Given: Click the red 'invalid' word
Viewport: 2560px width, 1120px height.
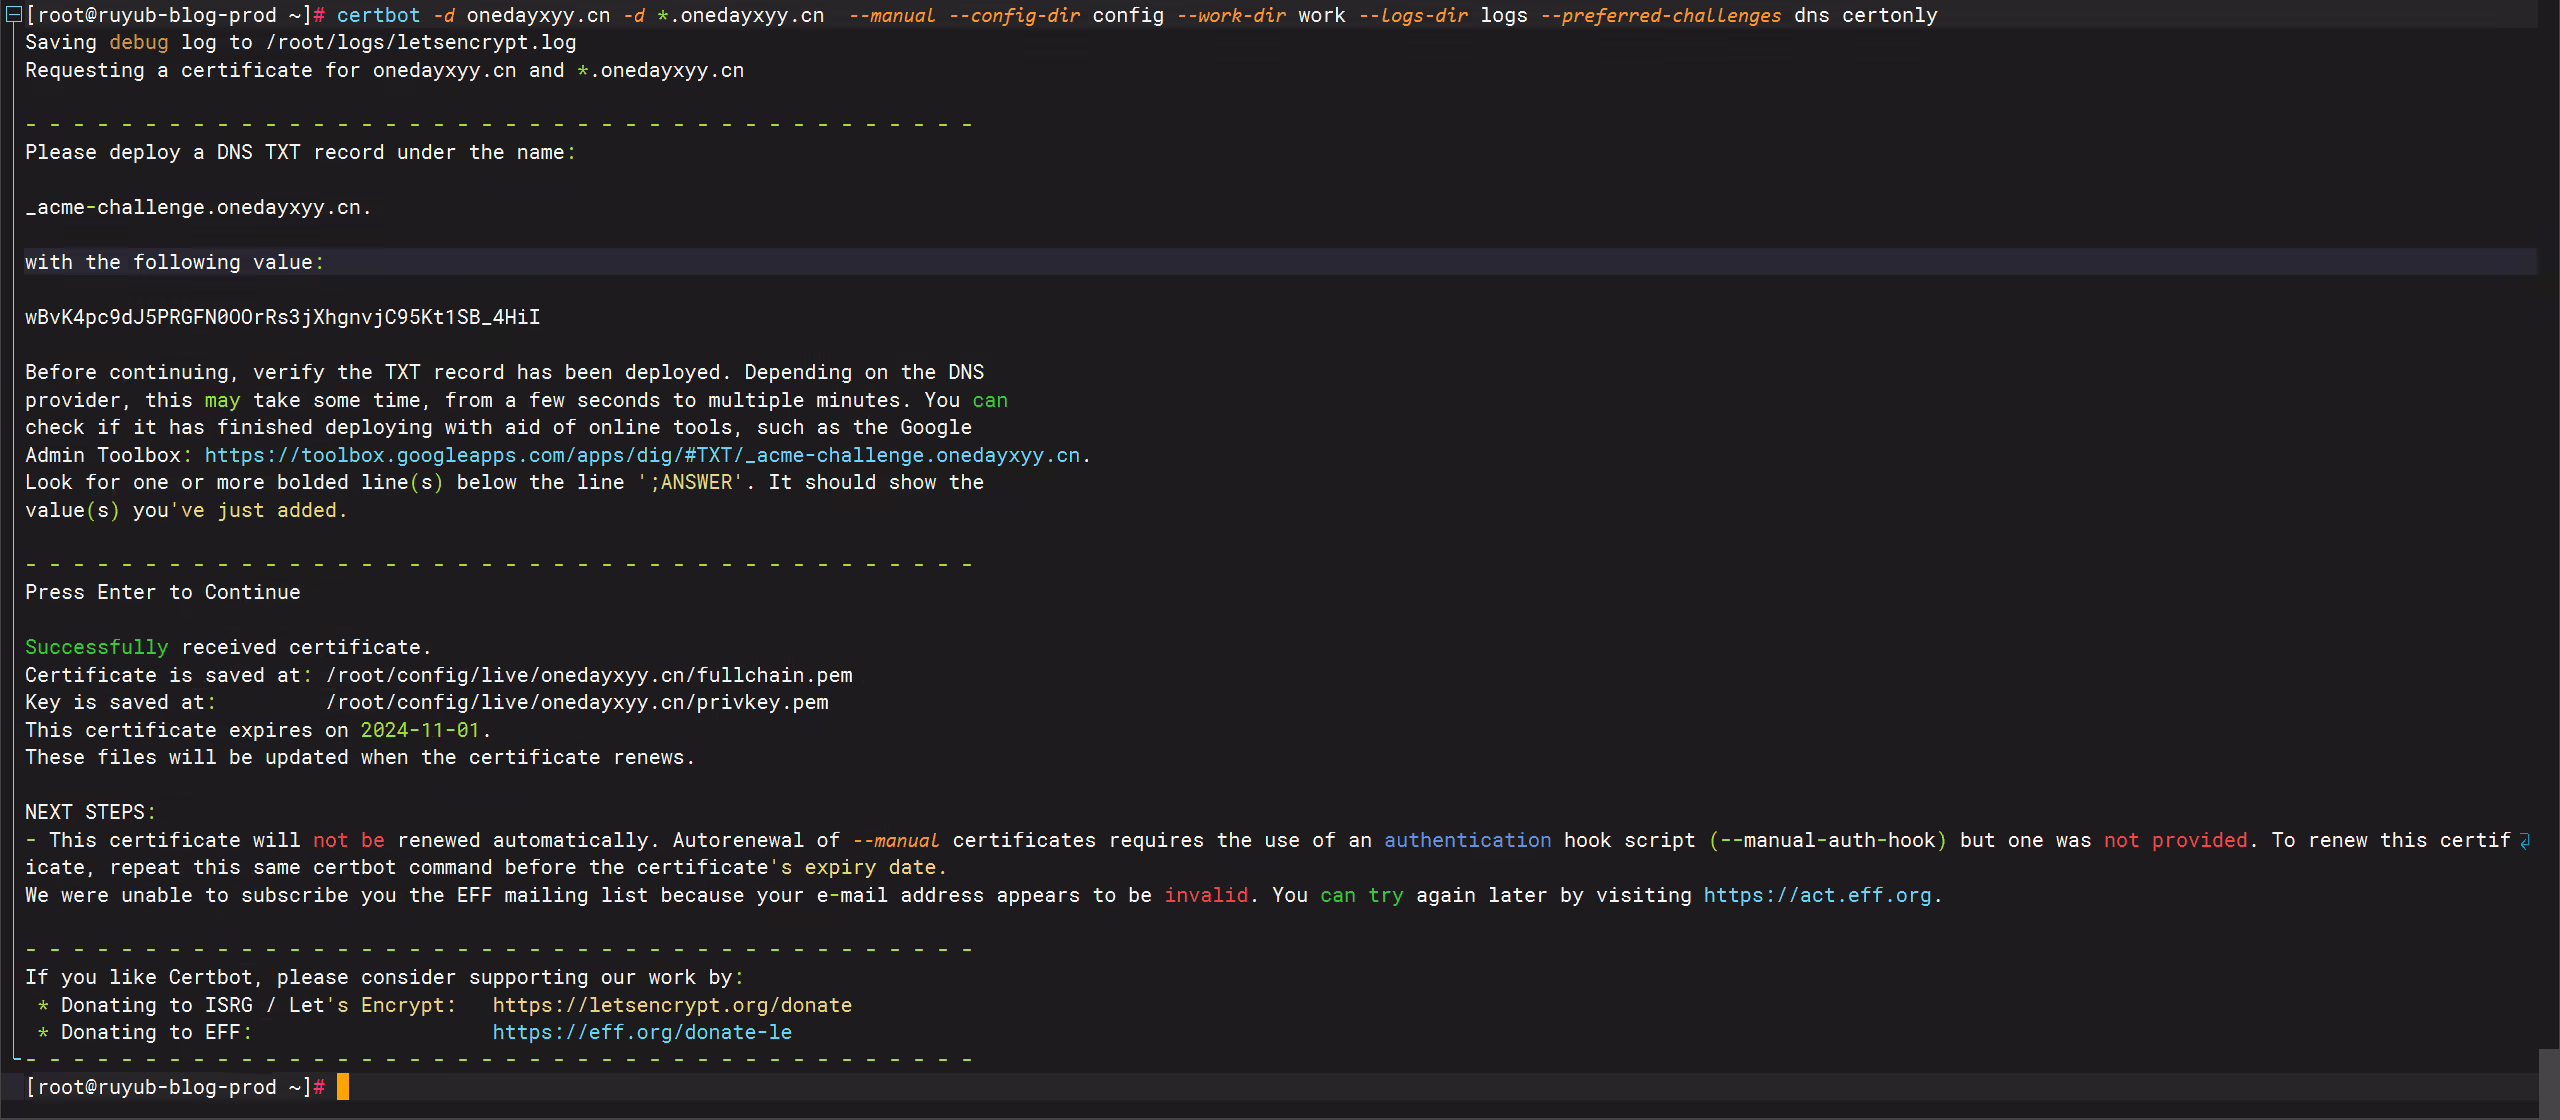Looking at the screenshot, I should pyautogui.click(x=1206, y=895).
